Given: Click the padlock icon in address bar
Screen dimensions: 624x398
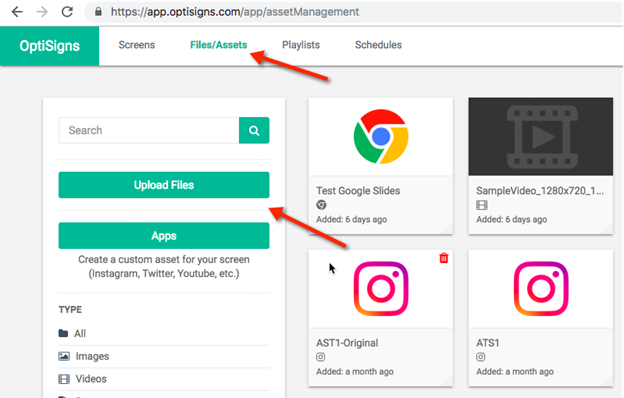Looking at the screenshot, I should 98,12.
